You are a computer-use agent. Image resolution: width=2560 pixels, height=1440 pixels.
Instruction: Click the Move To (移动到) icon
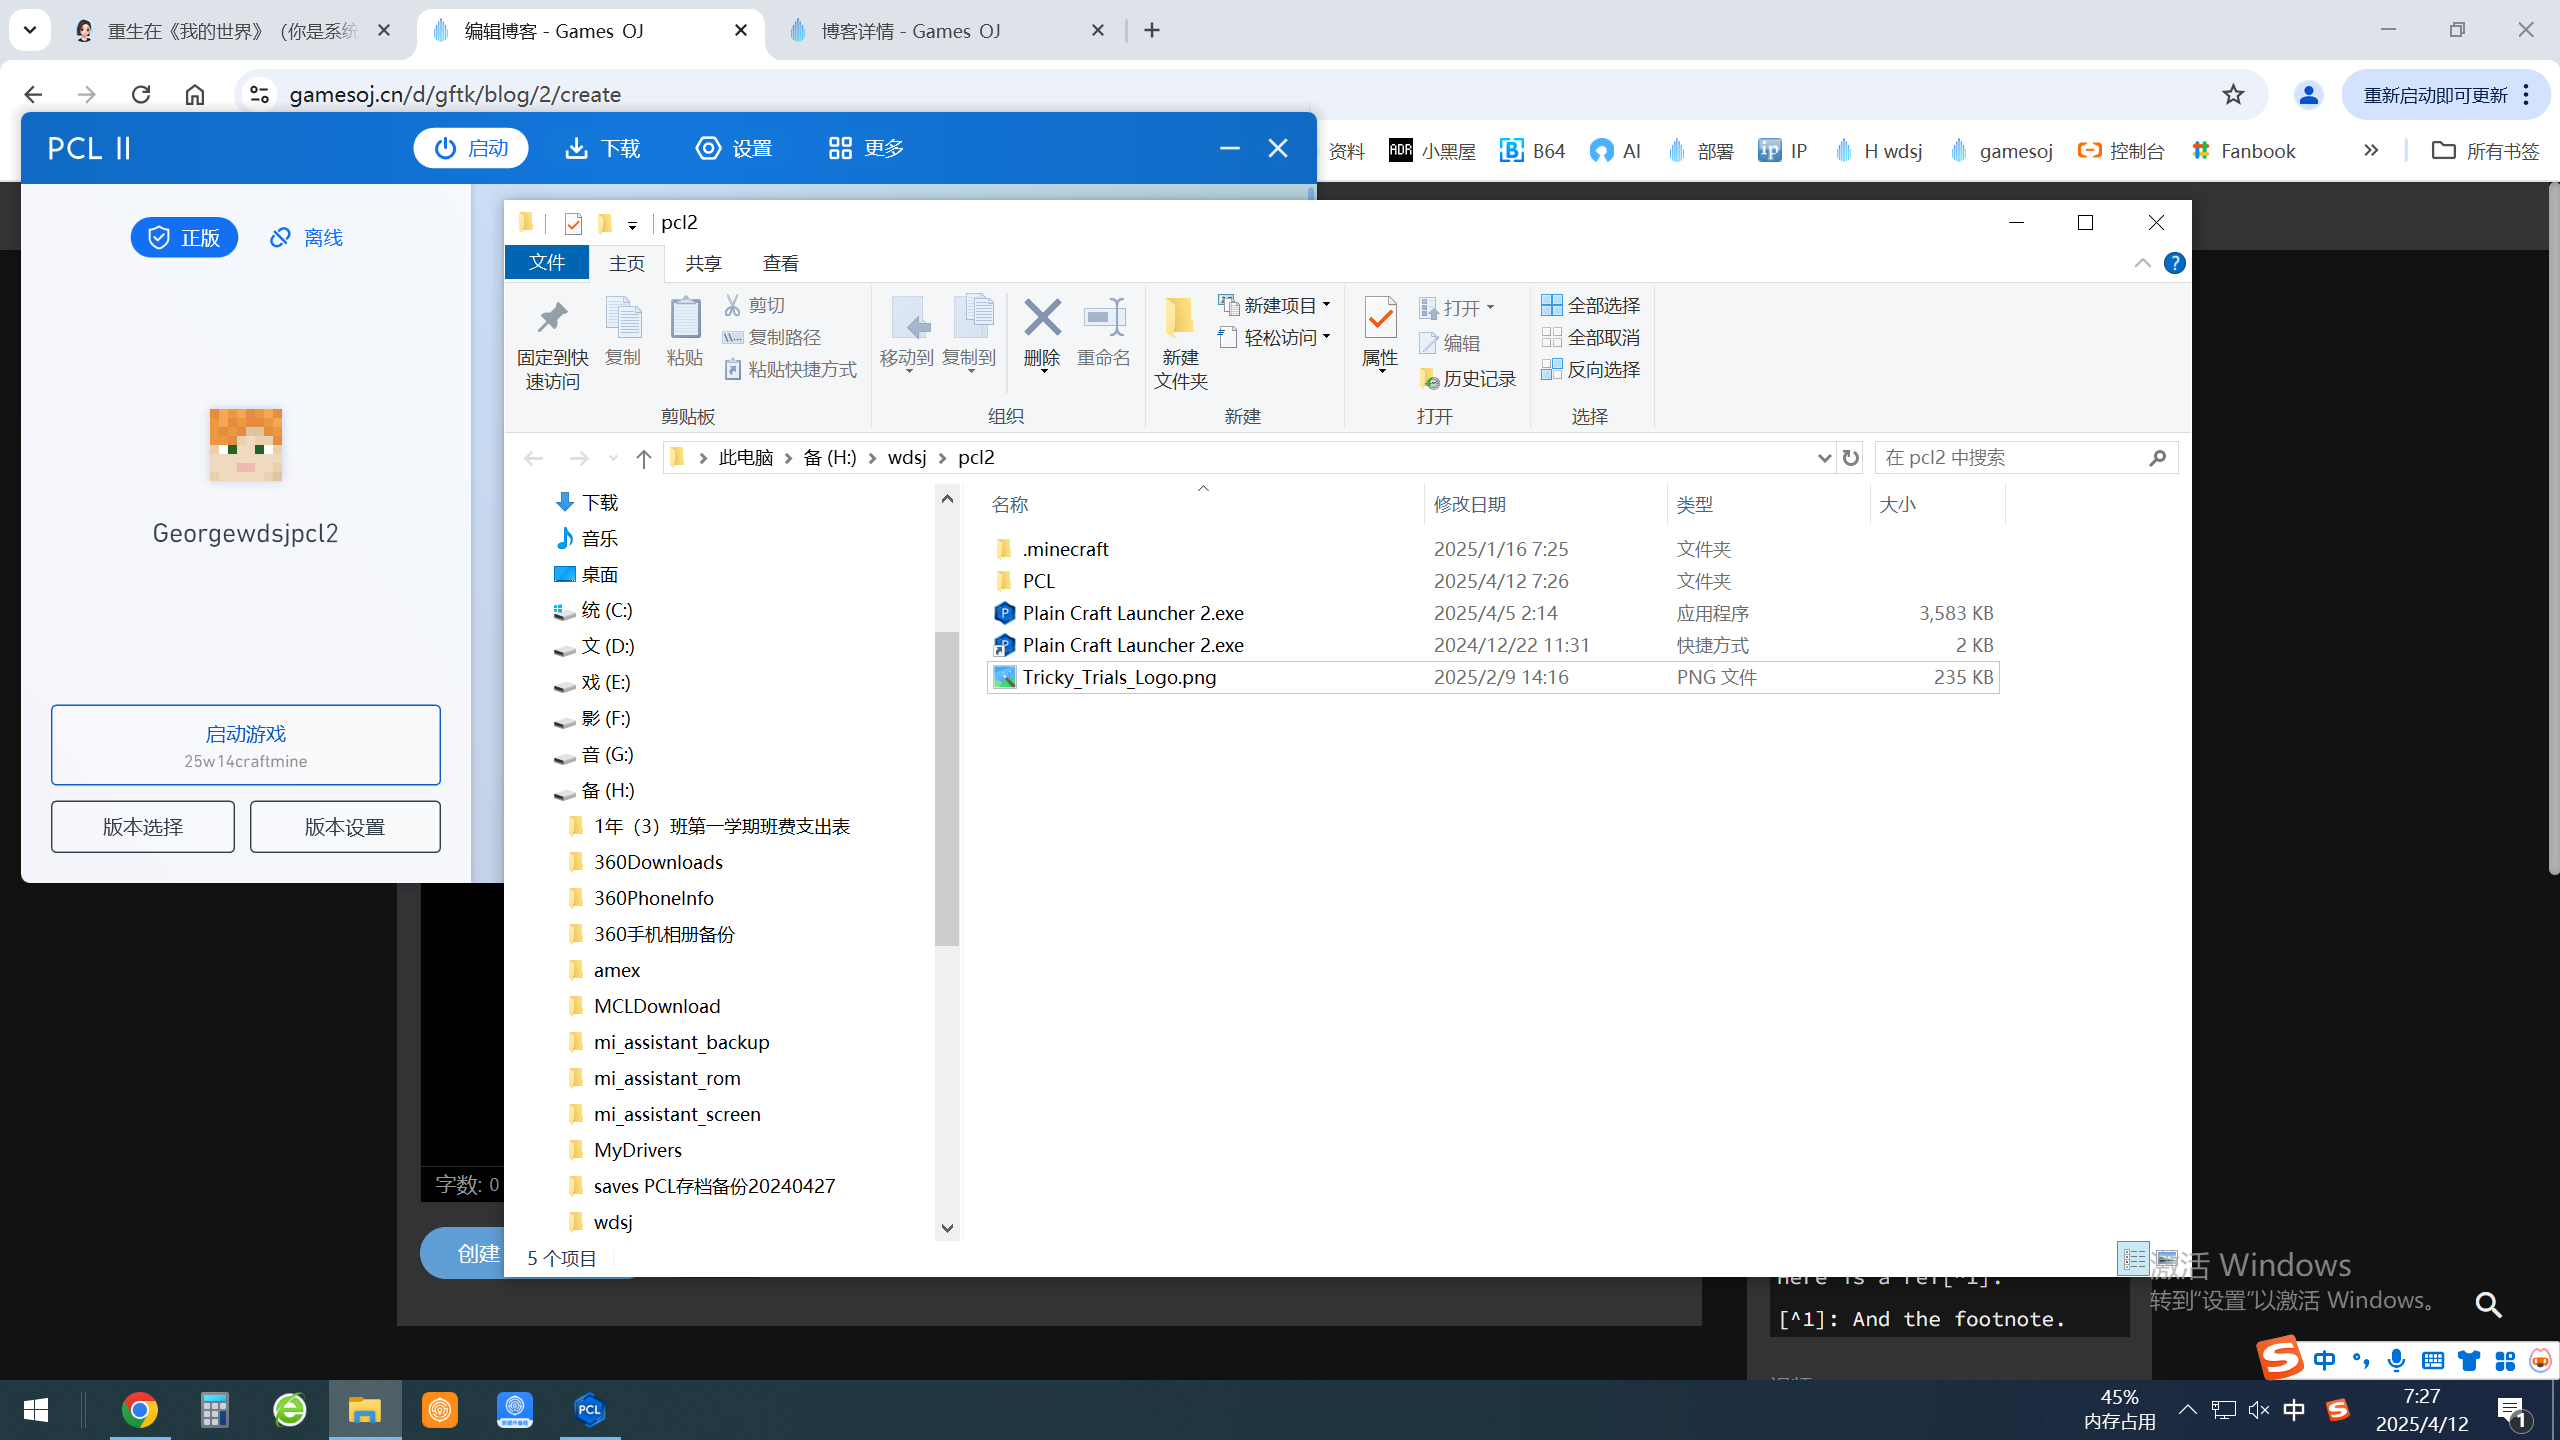click(907, 334)
